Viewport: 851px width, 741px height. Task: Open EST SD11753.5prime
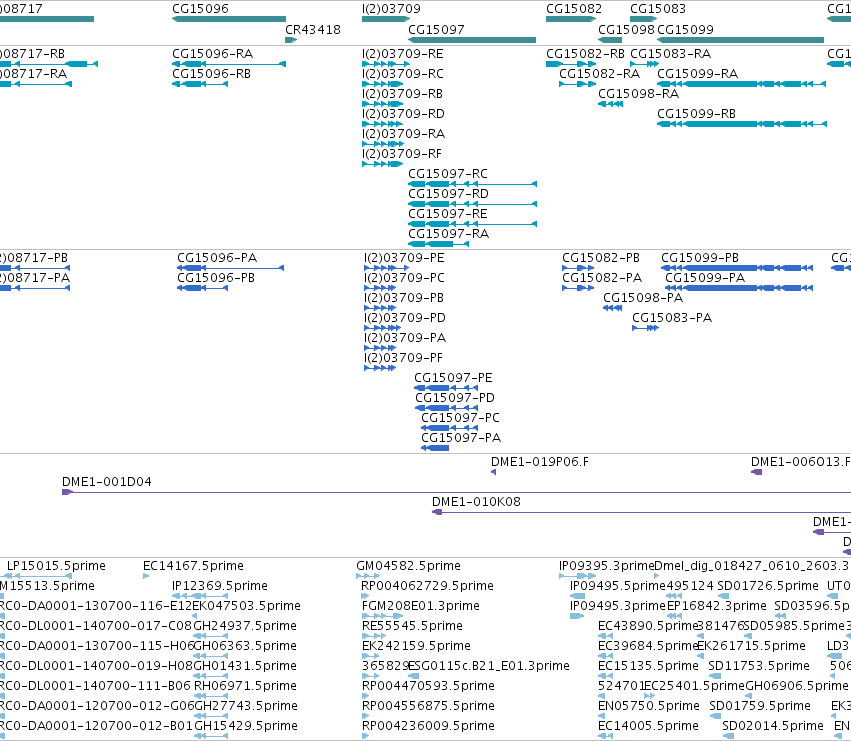click(759, 666)
